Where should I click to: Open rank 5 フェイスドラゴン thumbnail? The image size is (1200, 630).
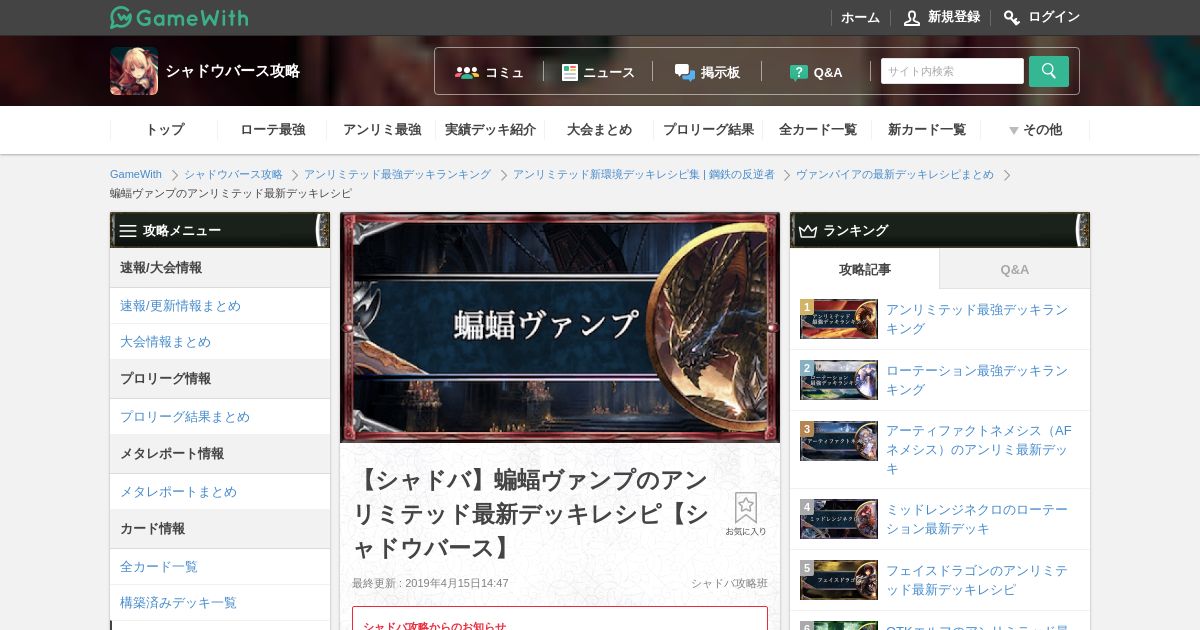pyautogui.click(x=839, y=580)
